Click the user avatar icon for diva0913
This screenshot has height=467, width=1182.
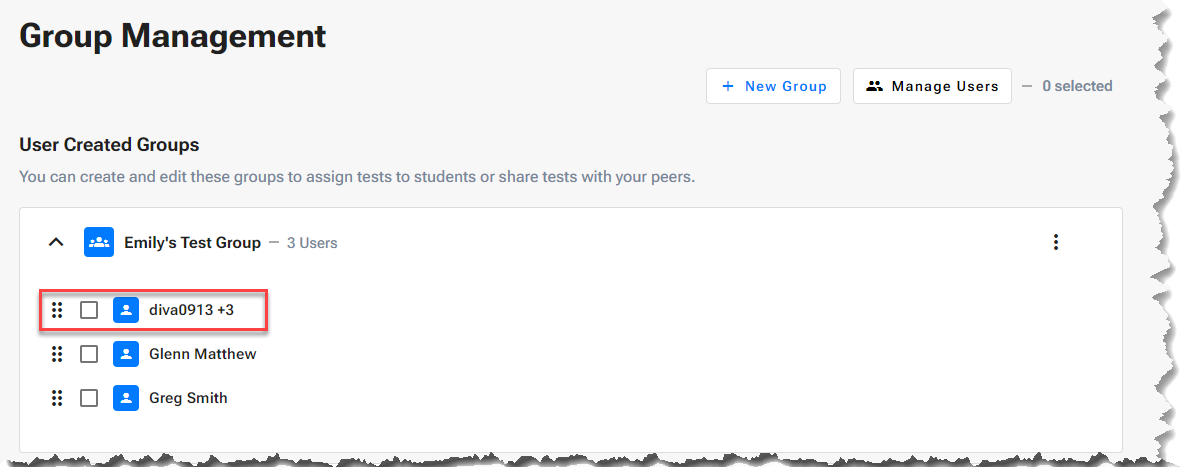point(126,310)
